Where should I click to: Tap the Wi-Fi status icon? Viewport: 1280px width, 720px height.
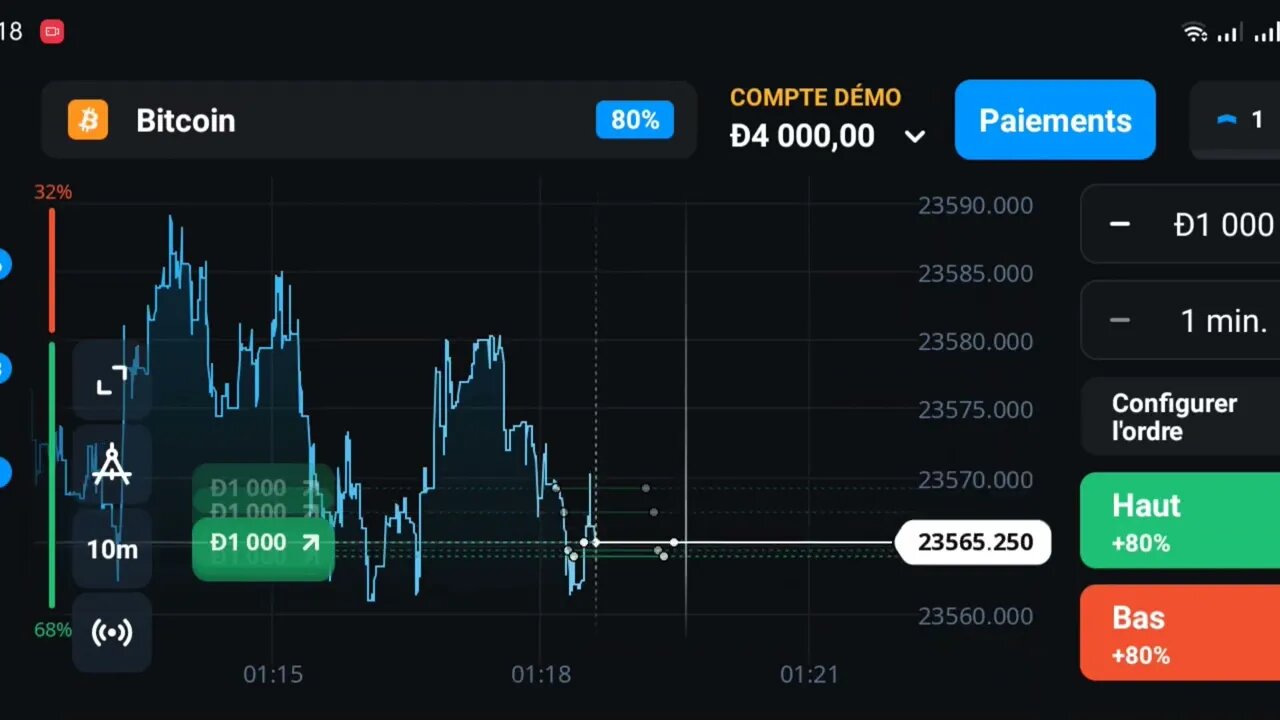point(1195,33)
